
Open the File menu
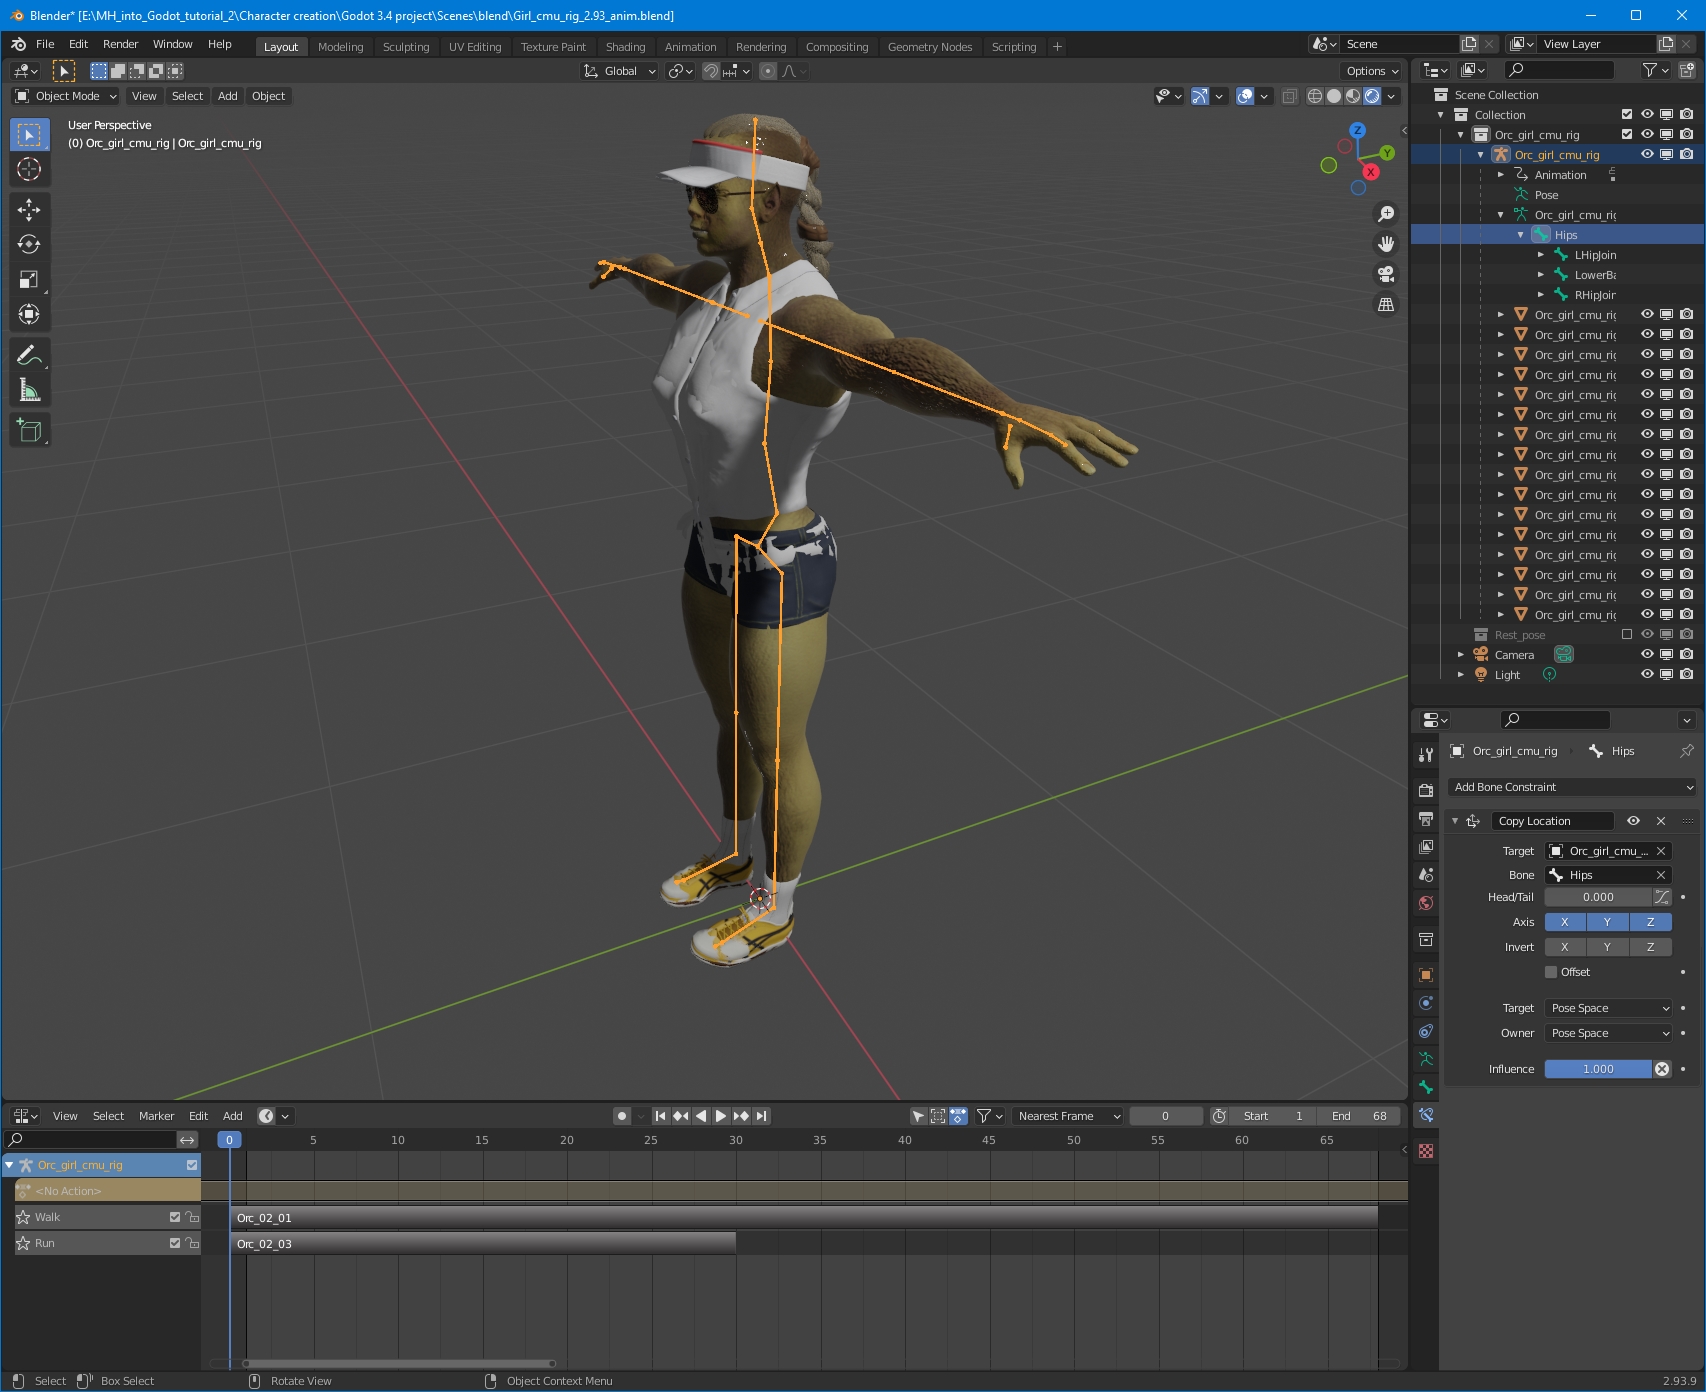[45, 44]
